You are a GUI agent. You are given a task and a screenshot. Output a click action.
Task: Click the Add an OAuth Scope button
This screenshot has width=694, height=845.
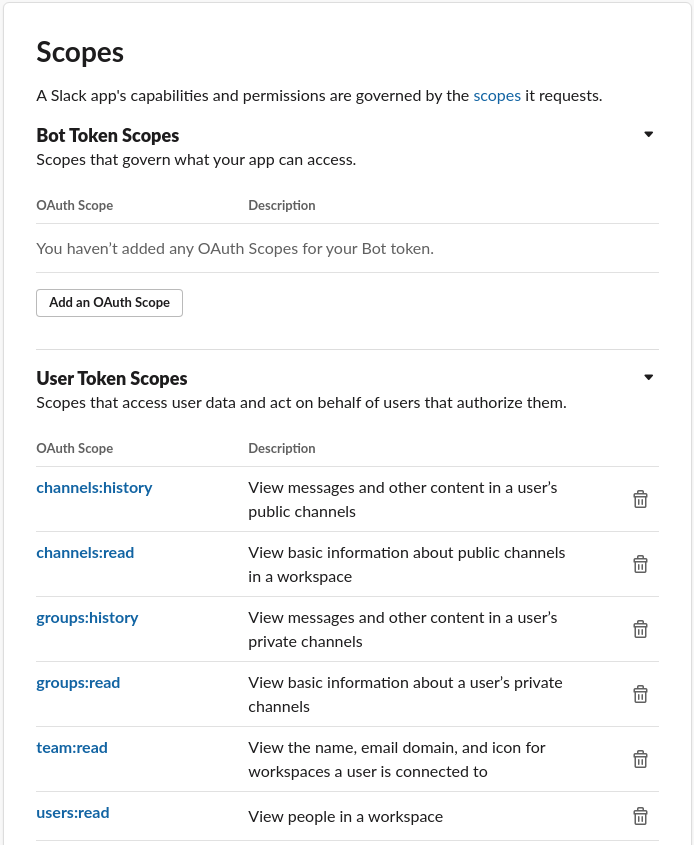click(x=109, y=302)
